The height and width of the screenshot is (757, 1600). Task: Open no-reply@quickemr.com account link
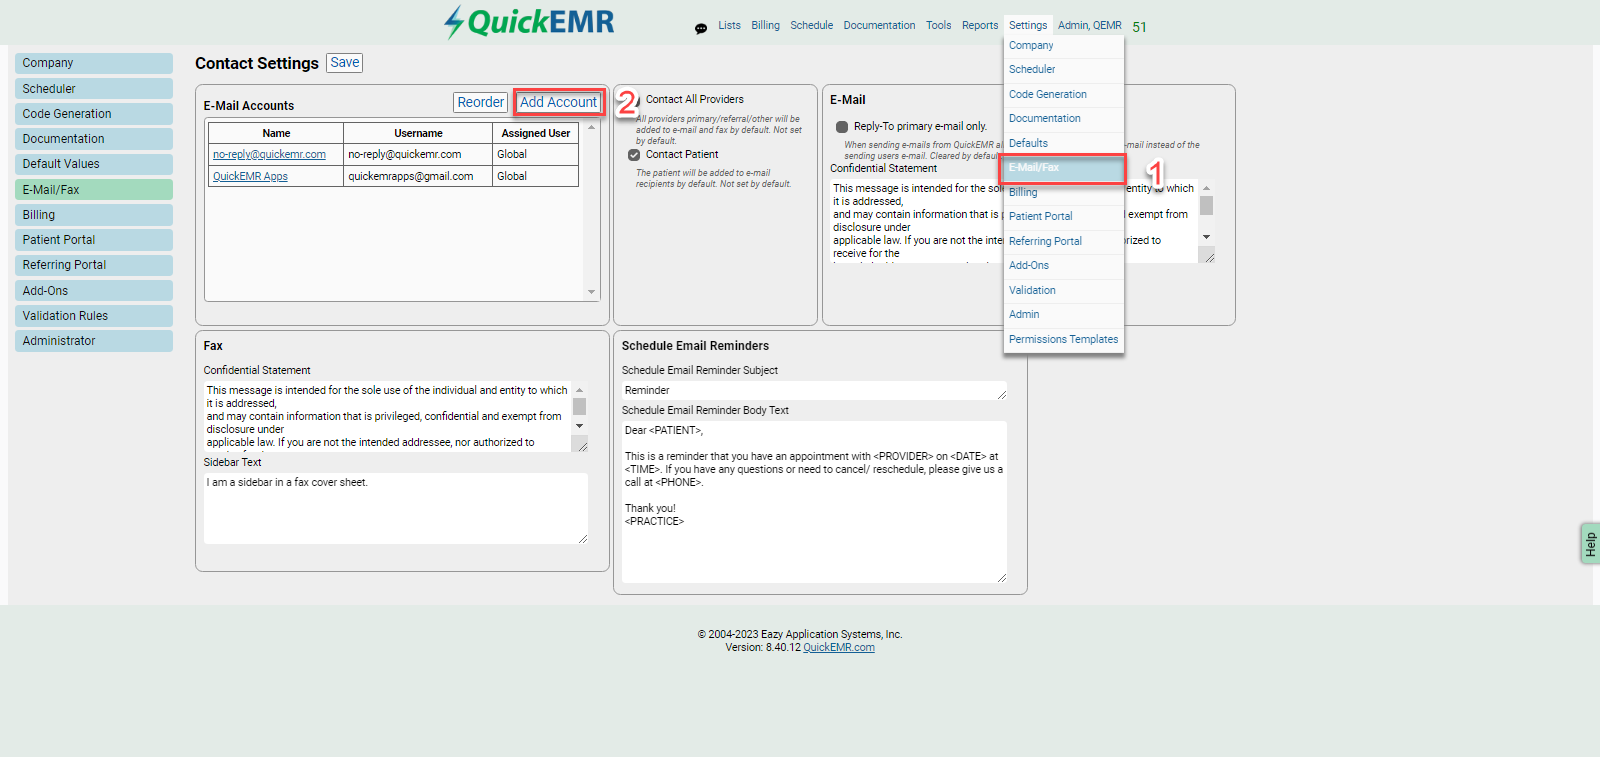269,155
